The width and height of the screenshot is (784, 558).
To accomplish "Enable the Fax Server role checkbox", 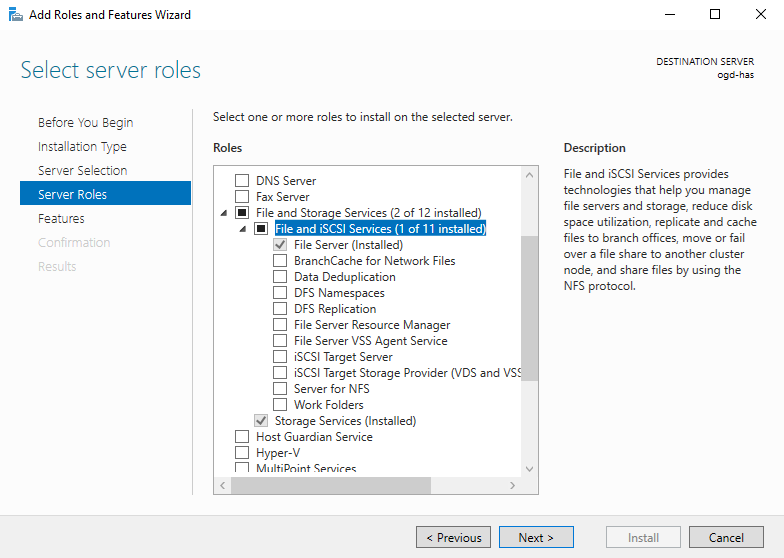I will tap(241, 197).
